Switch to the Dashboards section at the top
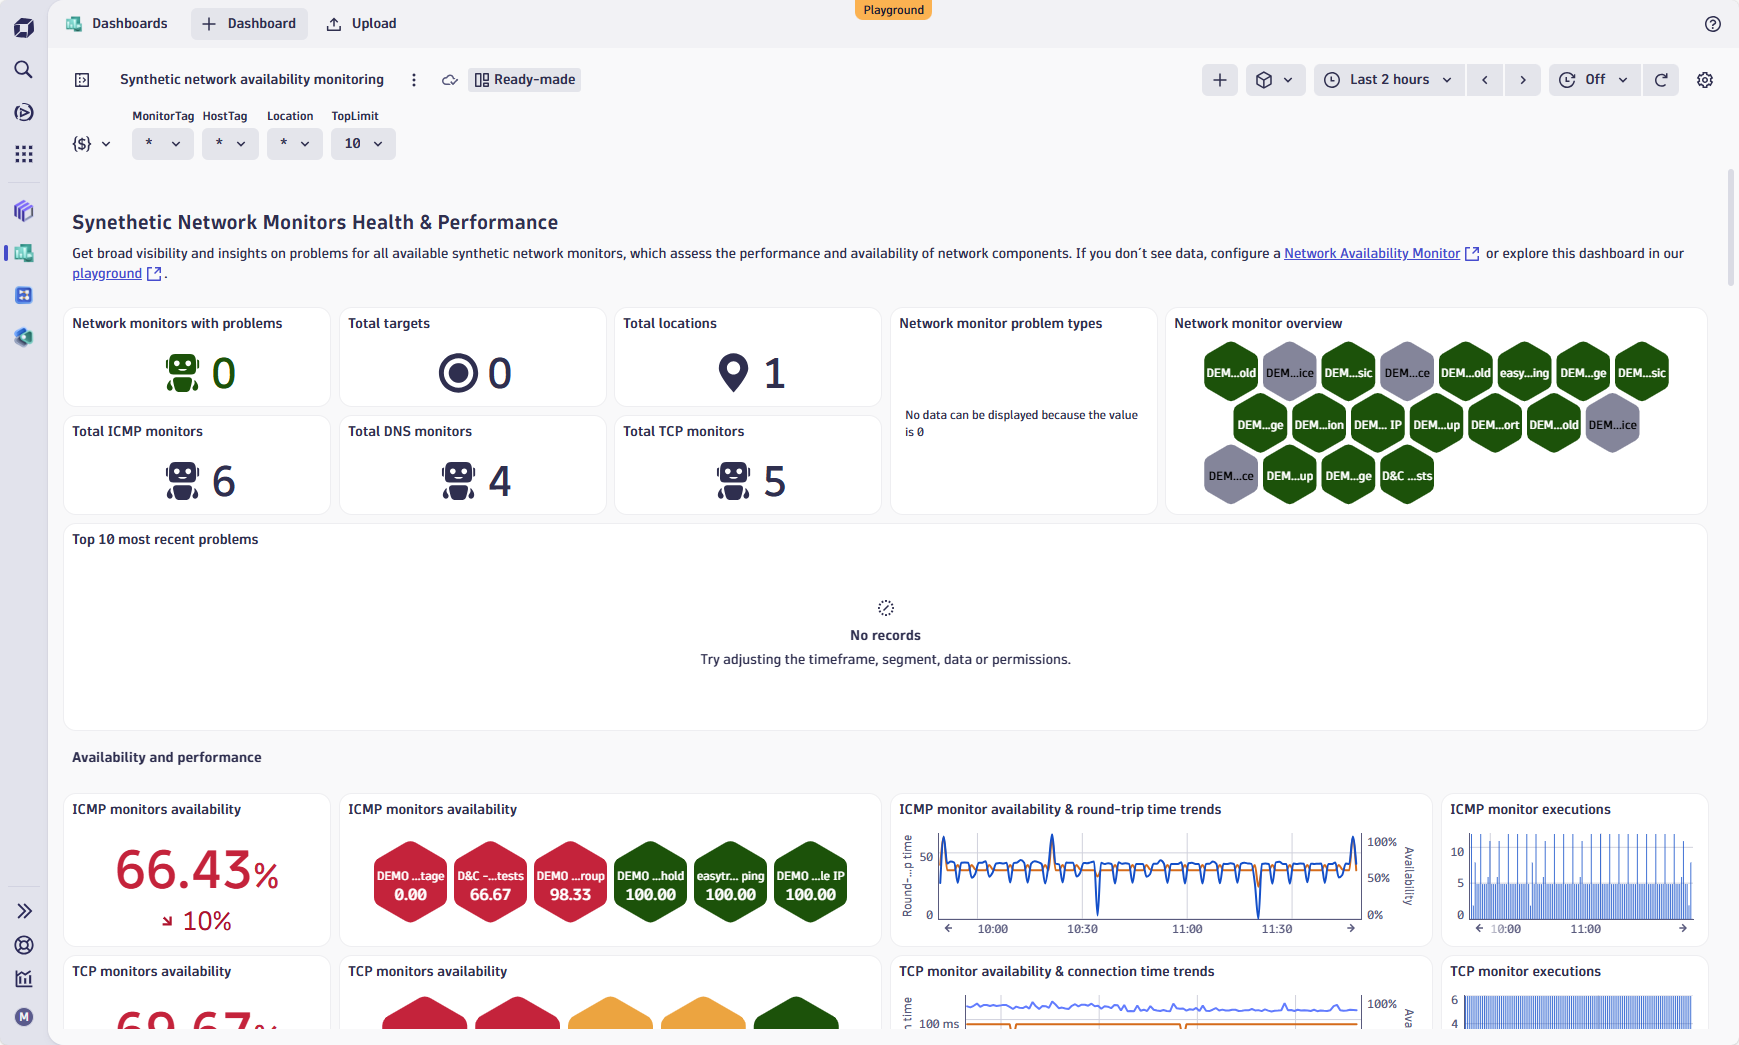This screenshot has height=1045, width=1739. pyautogui.click(x=117, y=23)
